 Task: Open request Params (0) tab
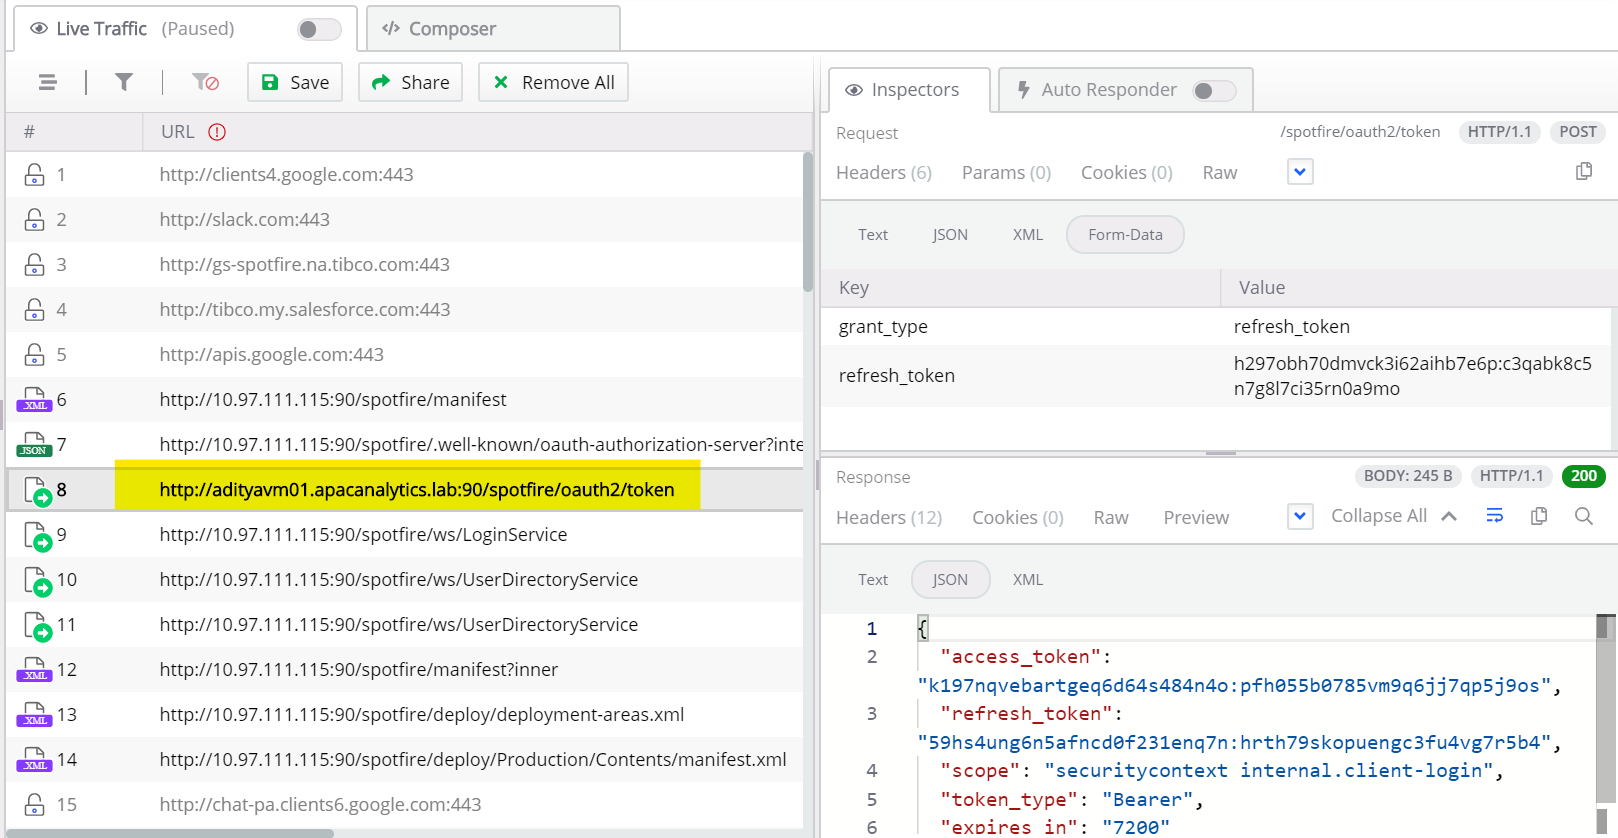pos(1006,172)
